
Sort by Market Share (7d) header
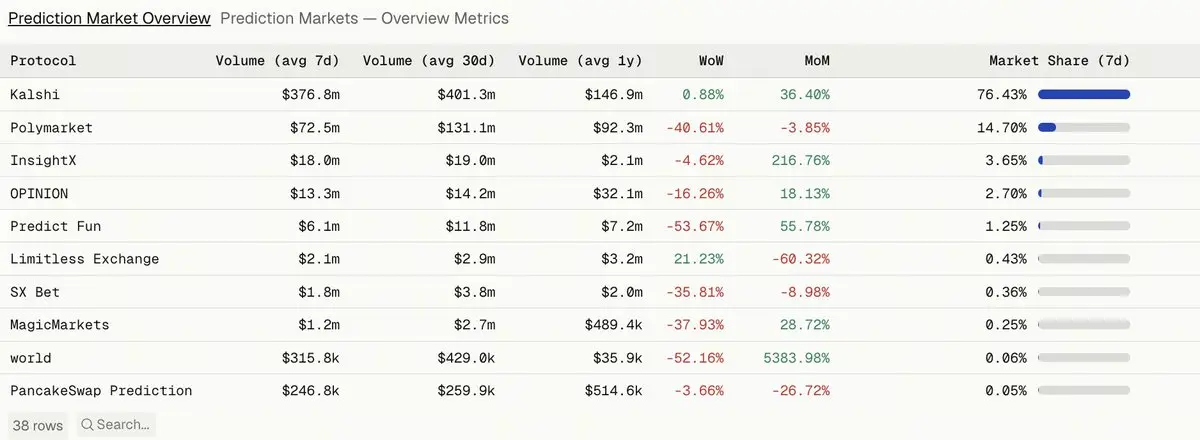(x=1059, y=61)
